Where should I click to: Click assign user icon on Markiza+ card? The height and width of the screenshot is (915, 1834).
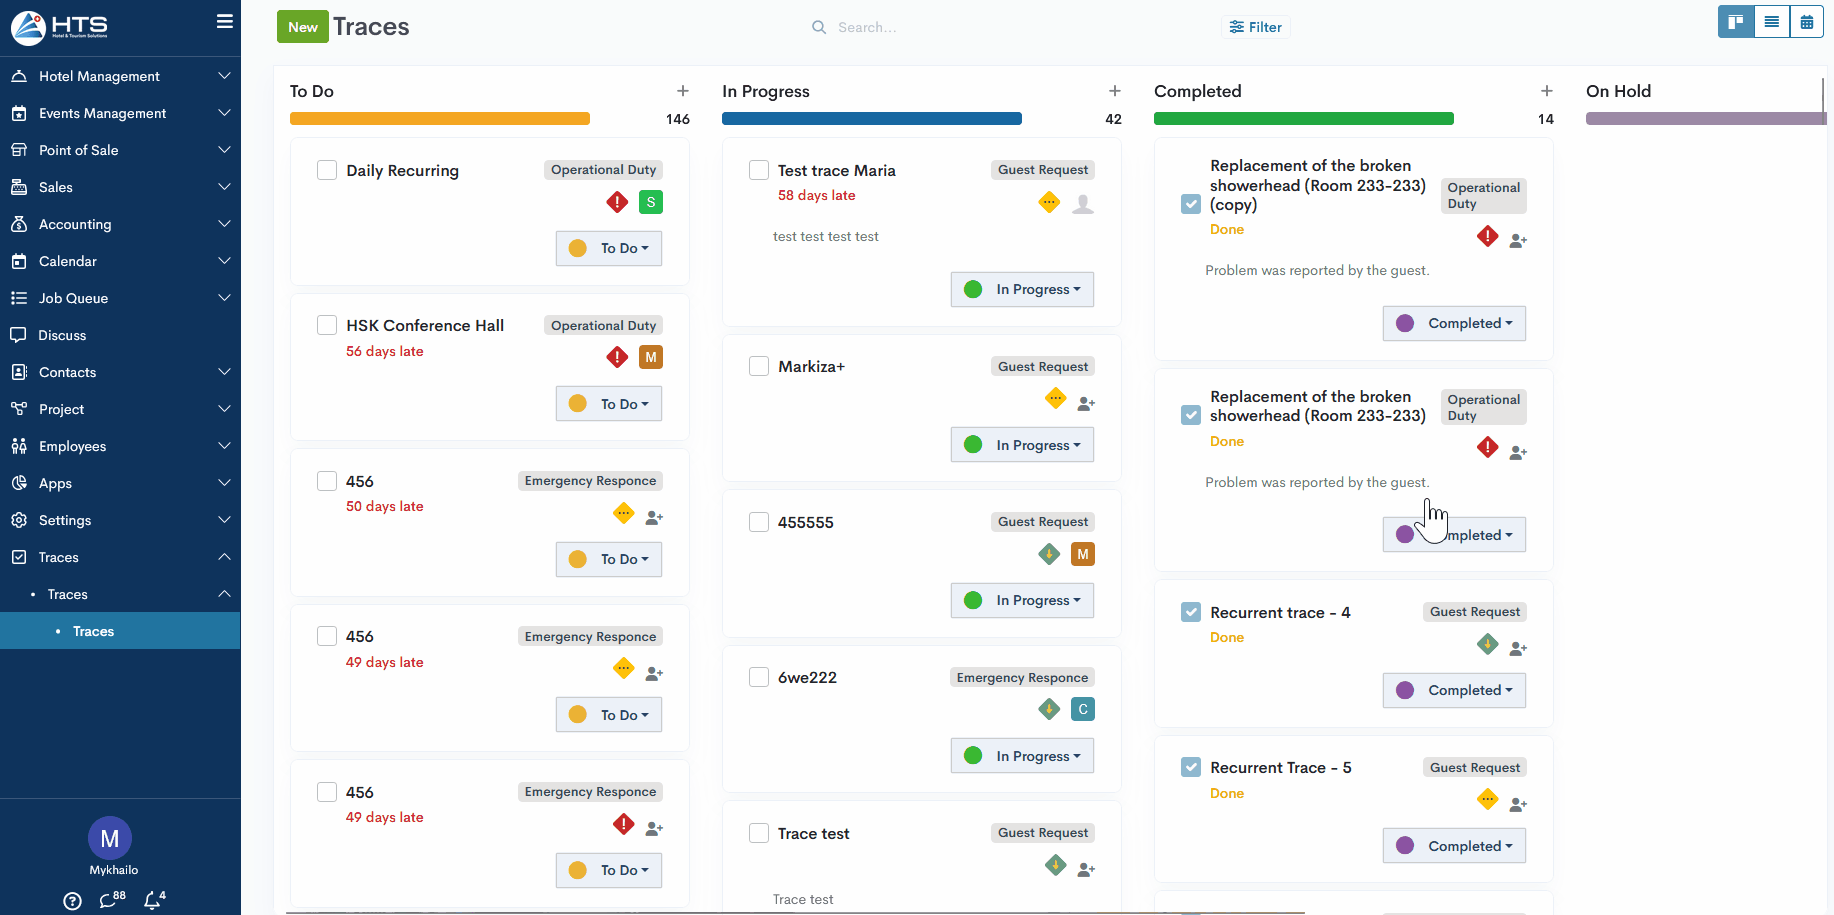[x=1086, y=403]
